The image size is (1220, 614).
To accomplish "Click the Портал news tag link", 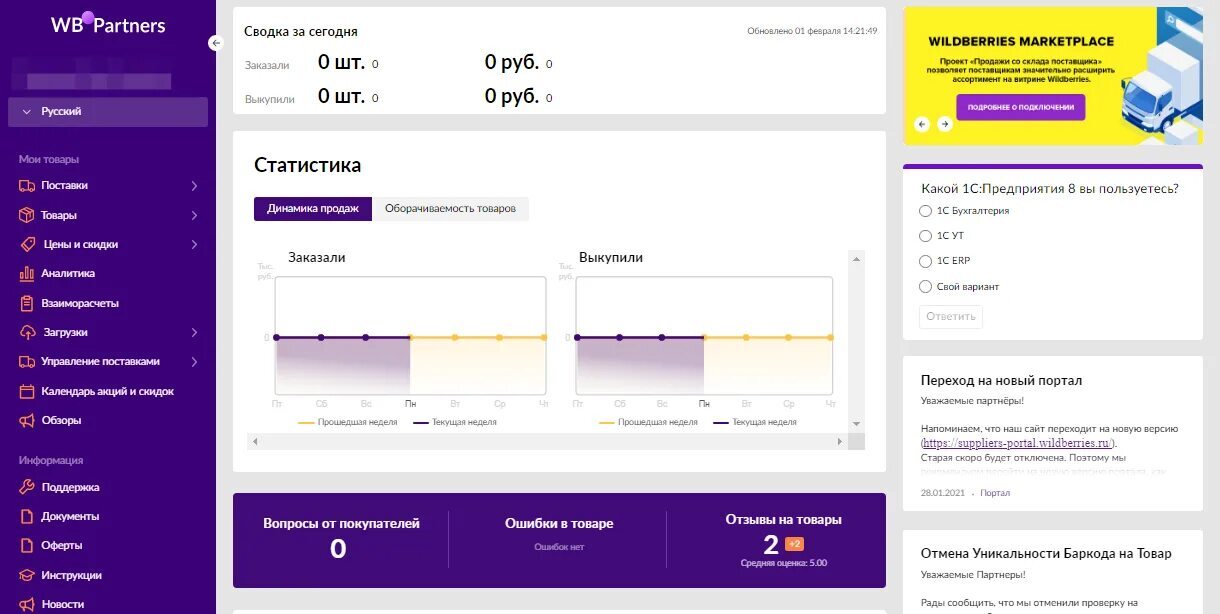I will point(994,493).
